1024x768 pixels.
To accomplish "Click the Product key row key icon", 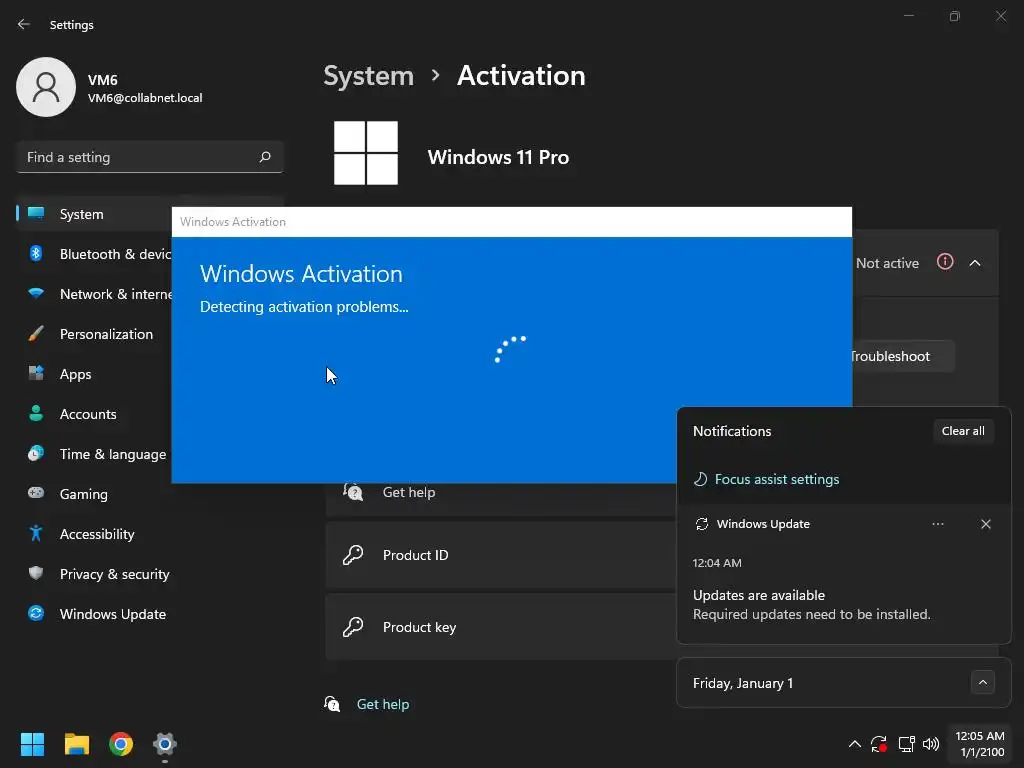I will (353, 627).
